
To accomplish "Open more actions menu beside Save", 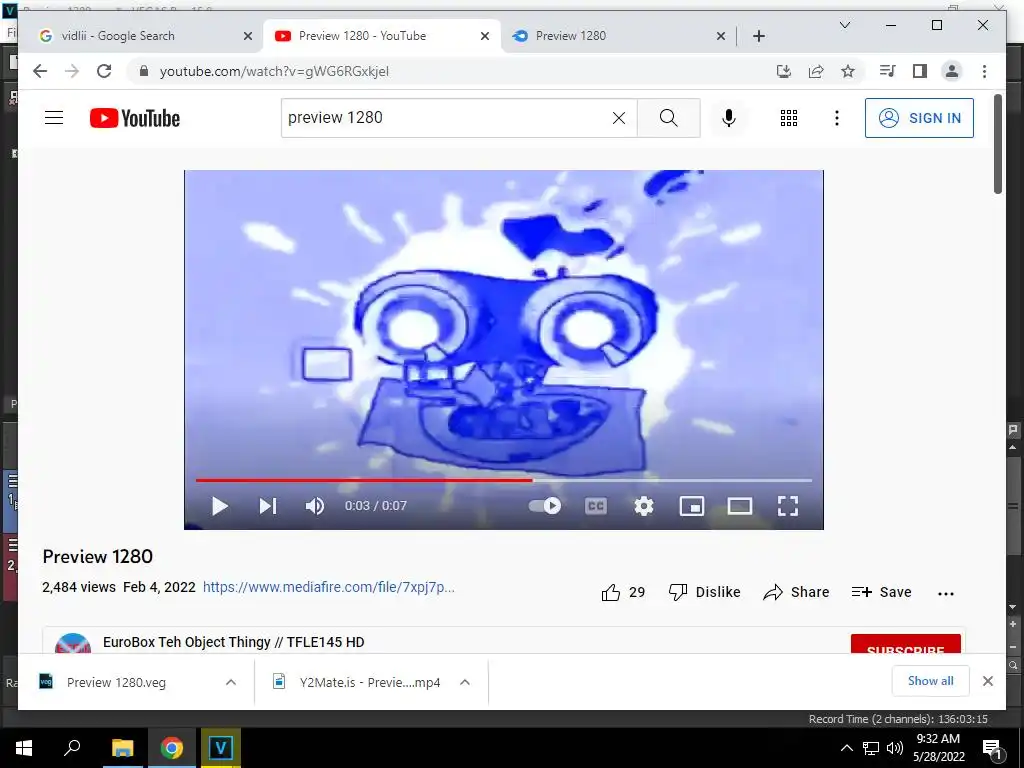I will [x=946, y=594].
